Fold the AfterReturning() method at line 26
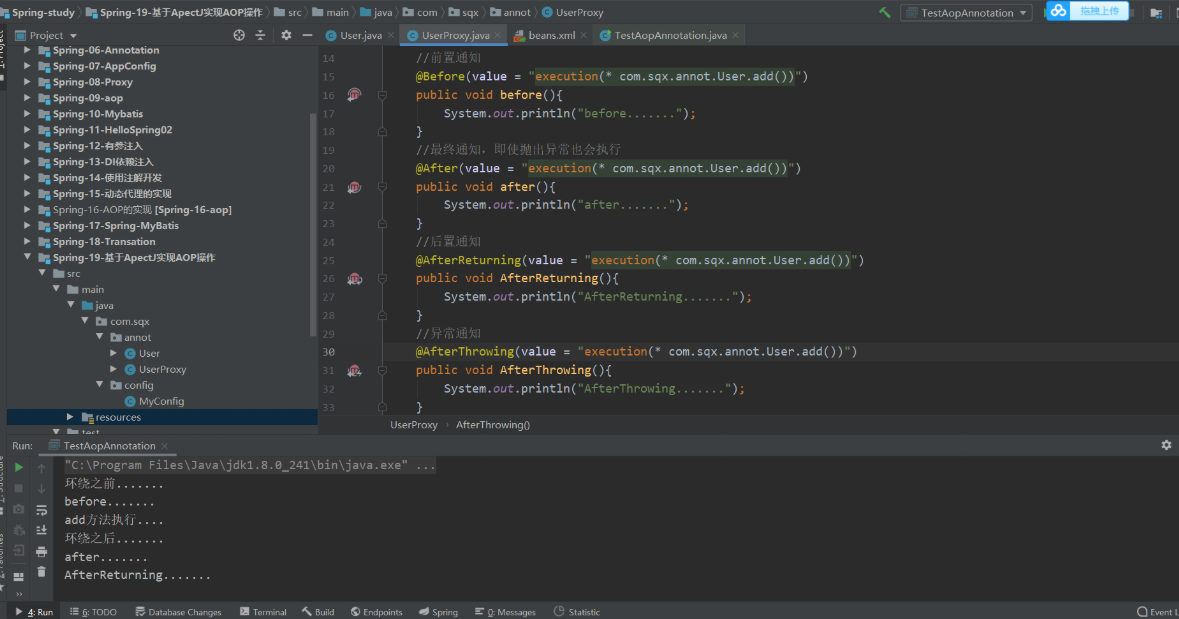The image size is (1179, 619). pyautogui.click(x=382, y=279)
